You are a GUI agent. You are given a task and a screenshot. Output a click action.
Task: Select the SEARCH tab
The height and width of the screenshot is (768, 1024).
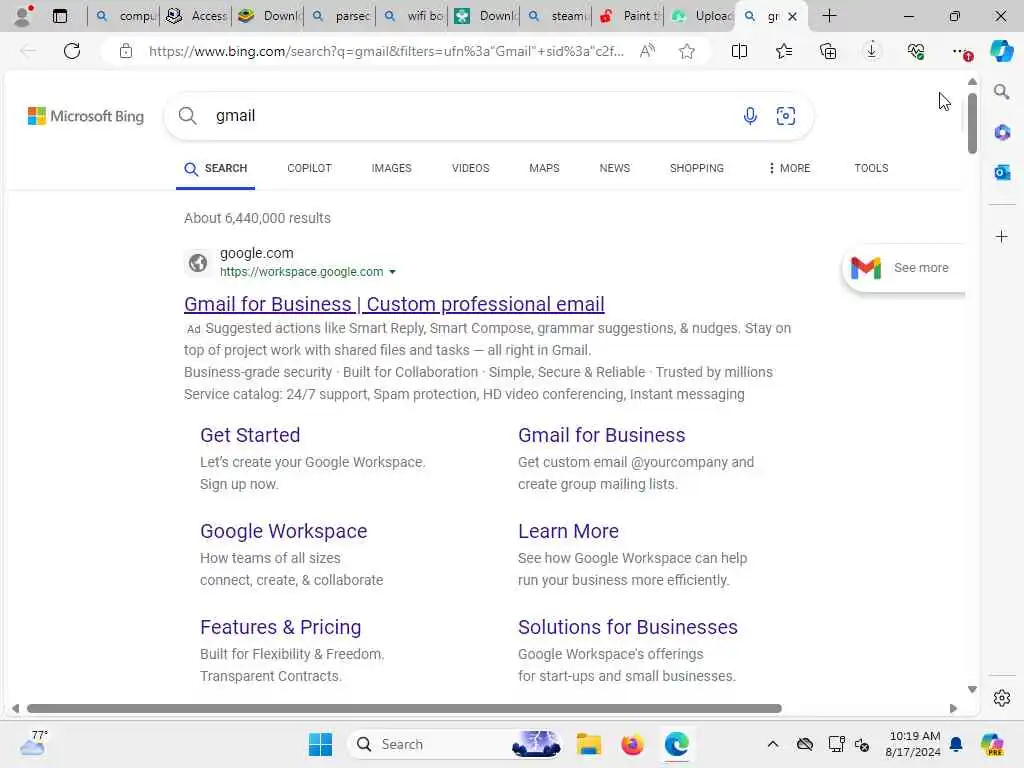point(216,168)
